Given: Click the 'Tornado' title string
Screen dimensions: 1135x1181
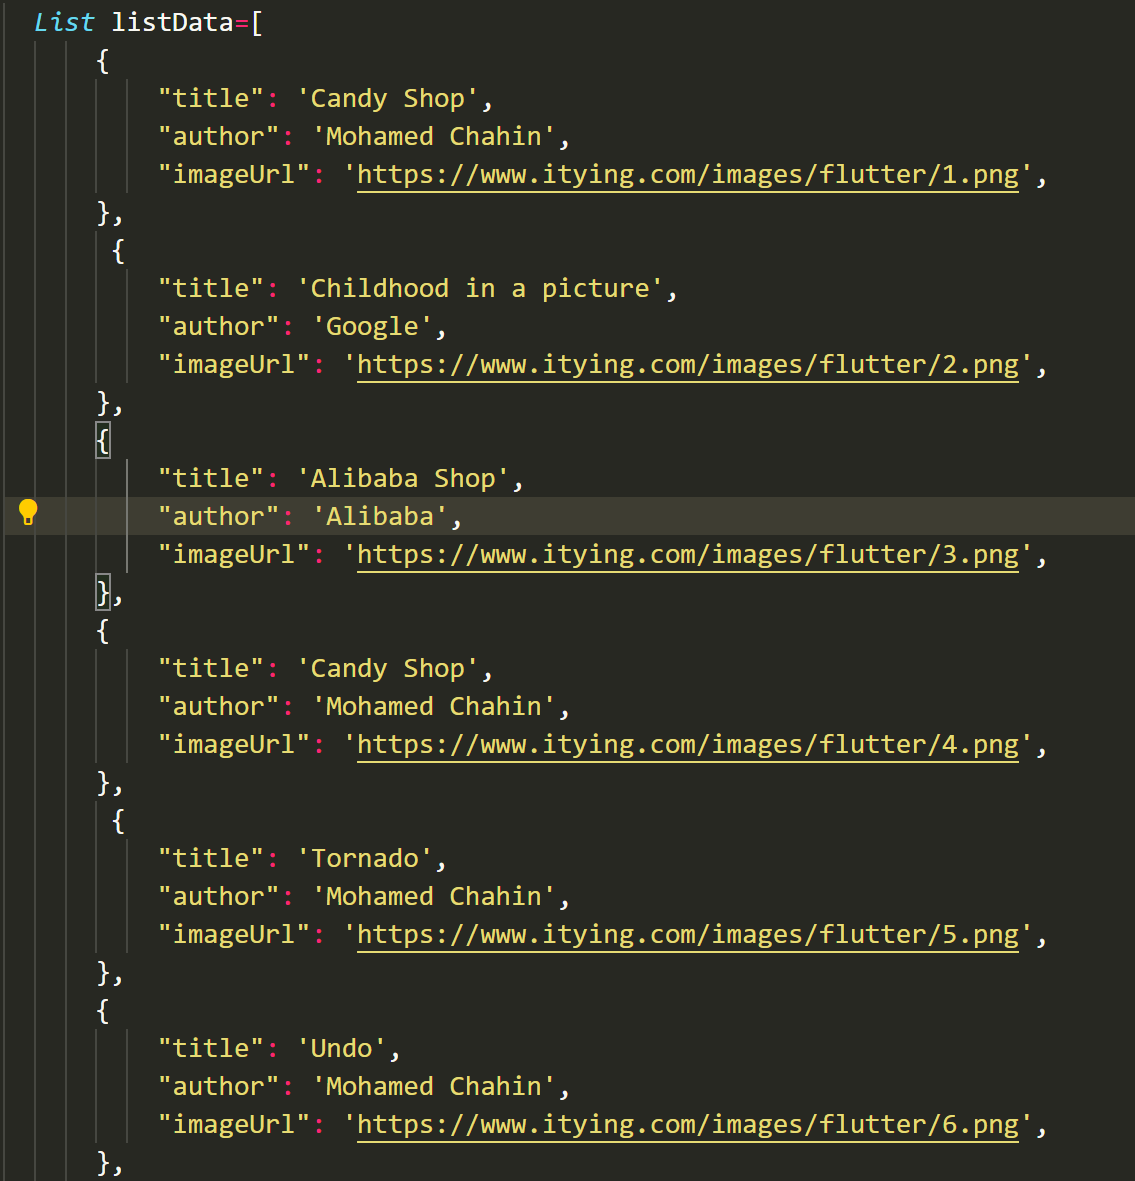Looking at the screenshot, I should tap(365, 859).
